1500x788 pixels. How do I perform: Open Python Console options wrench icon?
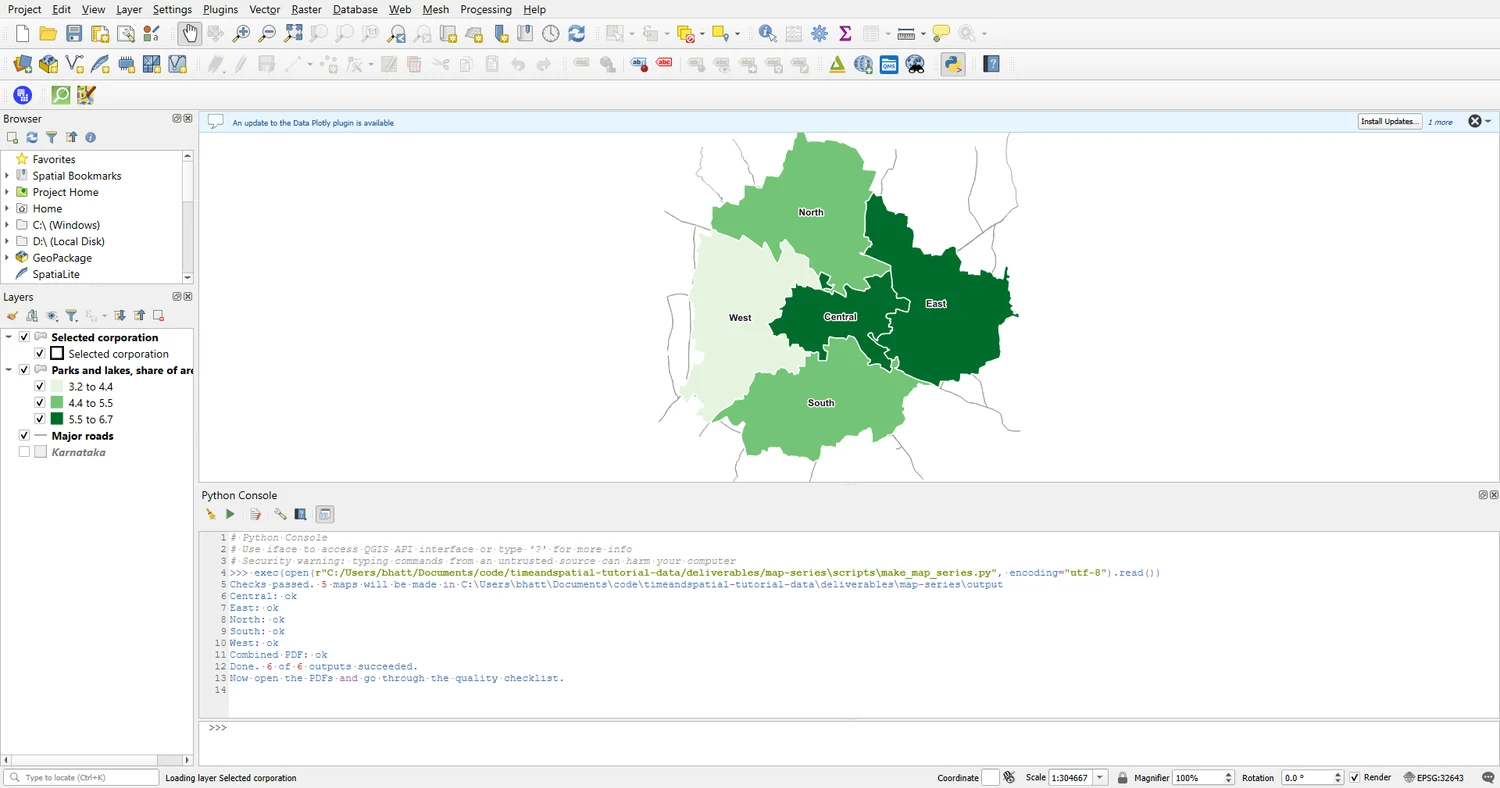(x=280, y=514)
